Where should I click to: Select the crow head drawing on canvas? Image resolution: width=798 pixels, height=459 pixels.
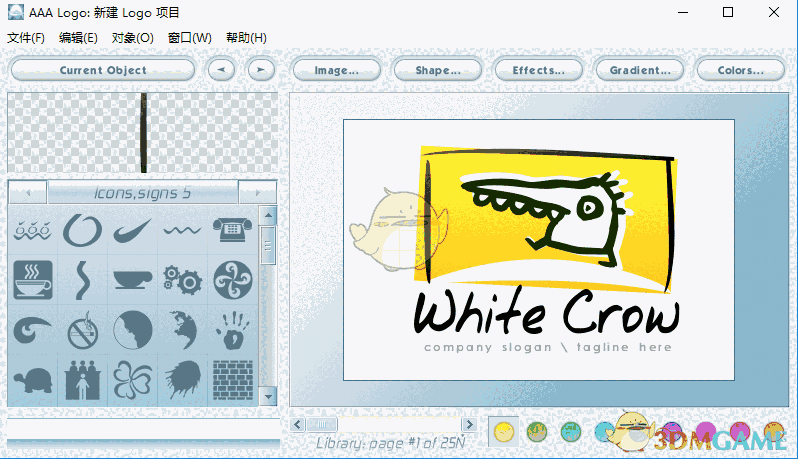click(x=546, y=219)
